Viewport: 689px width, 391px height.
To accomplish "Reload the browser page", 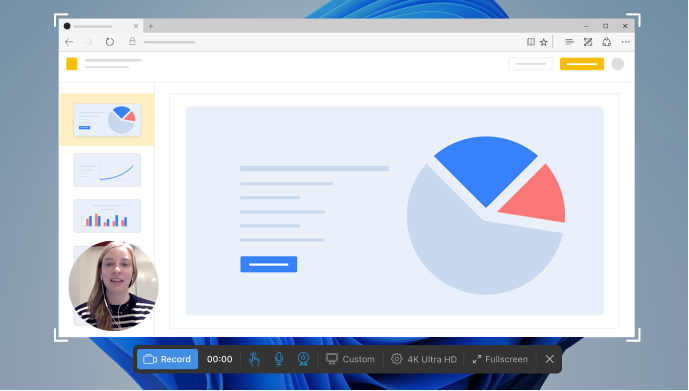I will [110, 42].
